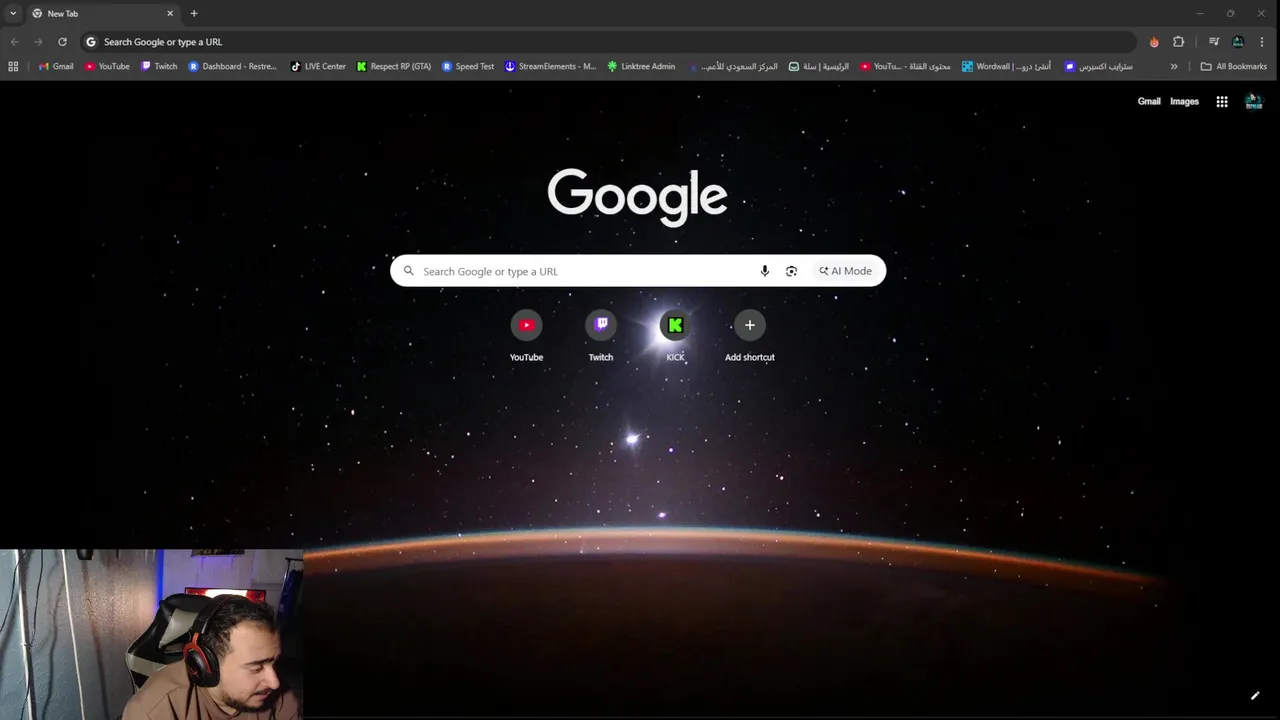Open the Twitch shortcut tile
This screenshot has width=1280, height=720.
[x=601, y=337]
